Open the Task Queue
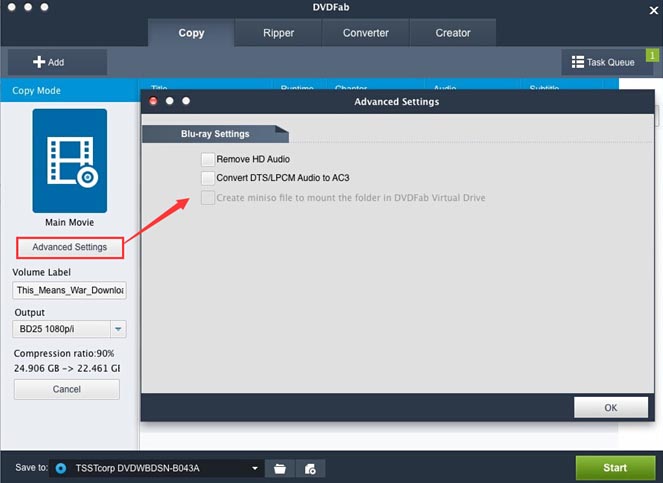The image size is (663, 483). (607, 62)
